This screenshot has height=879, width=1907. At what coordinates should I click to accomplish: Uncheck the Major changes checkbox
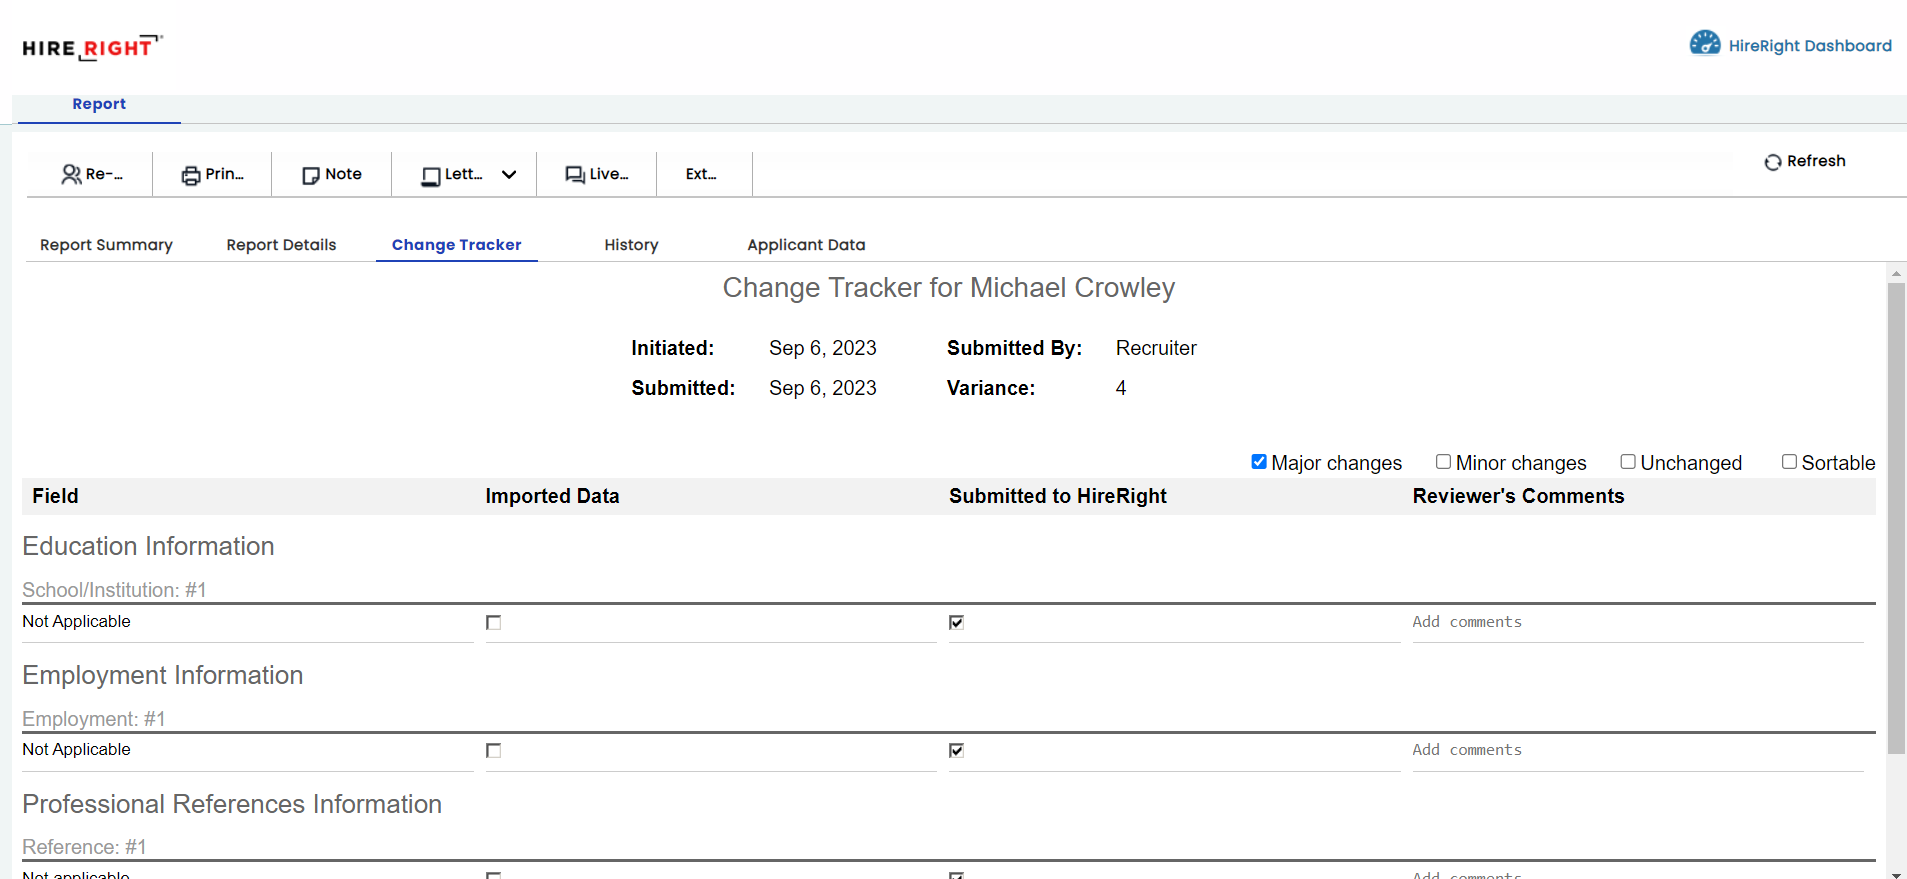pos(1259,462)
